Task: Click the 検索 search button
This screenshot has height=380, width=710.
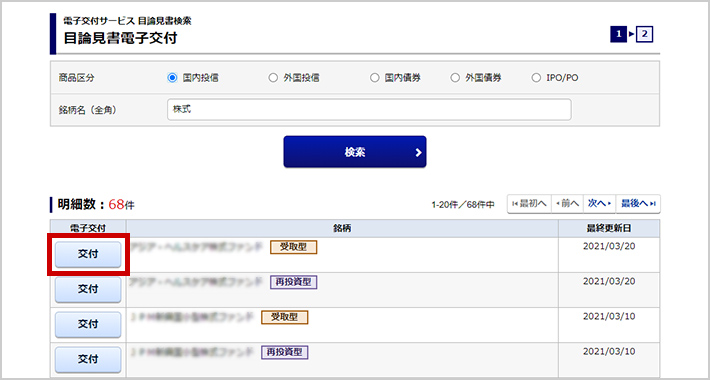Action: tap(355, 152)
